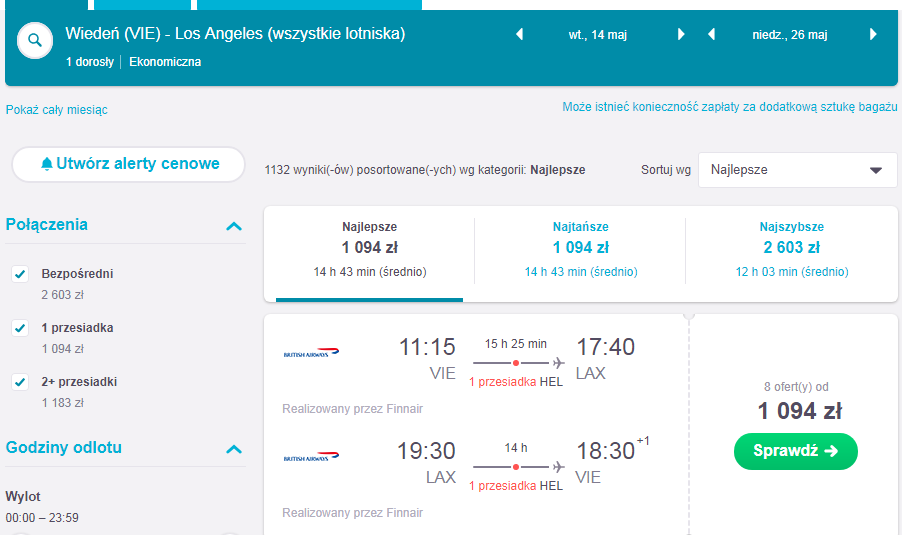The image size is (902, 535).
Task: Click 8 ofert(y) od price label
Action: [796, 387]
